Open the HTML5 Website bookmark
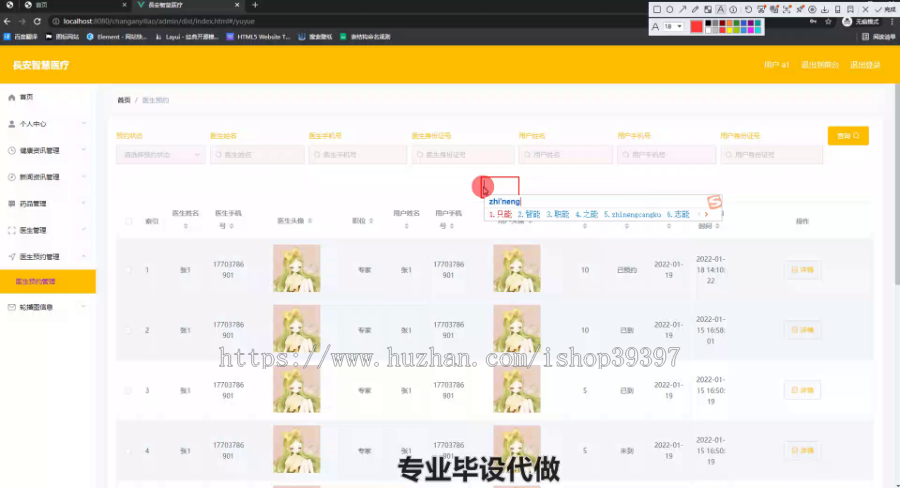Screen dimensions: 900x488 click(x=258, y=36)
